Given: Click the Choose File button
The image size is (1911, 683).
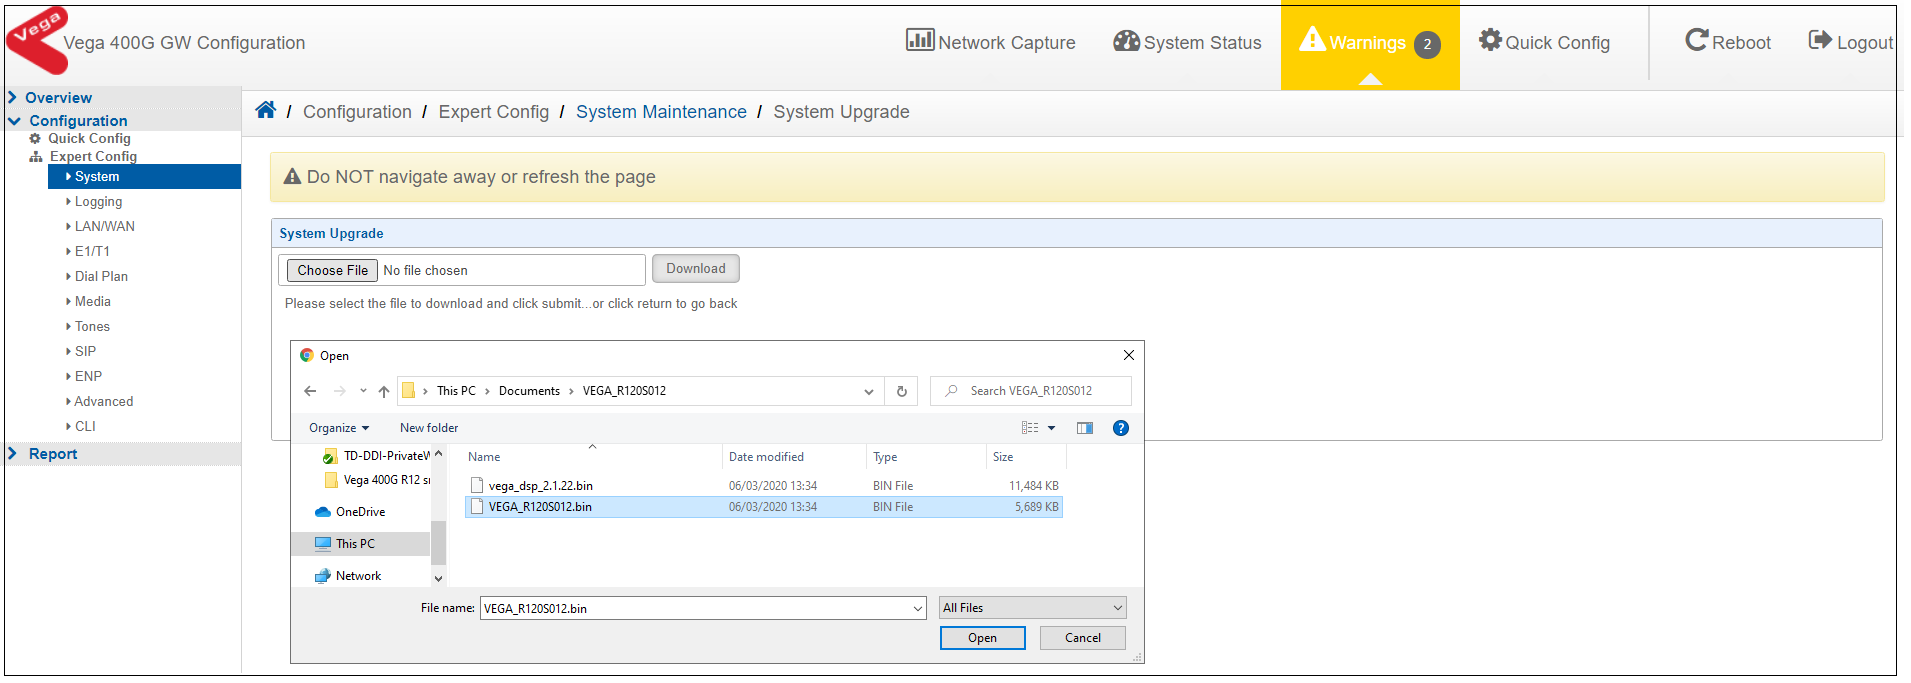Looking at the screenshot, I should pyautogui.click(x=332, y=271).
